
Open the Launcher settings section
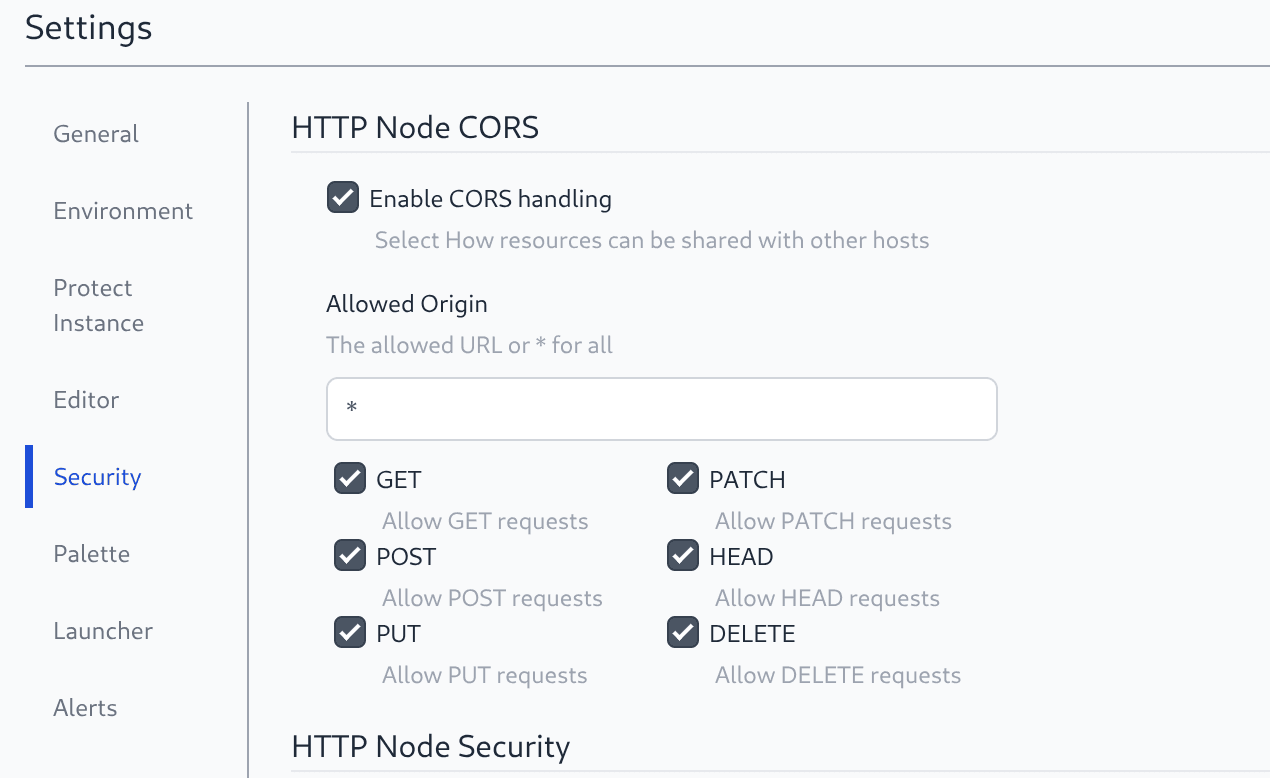(102, 631)
